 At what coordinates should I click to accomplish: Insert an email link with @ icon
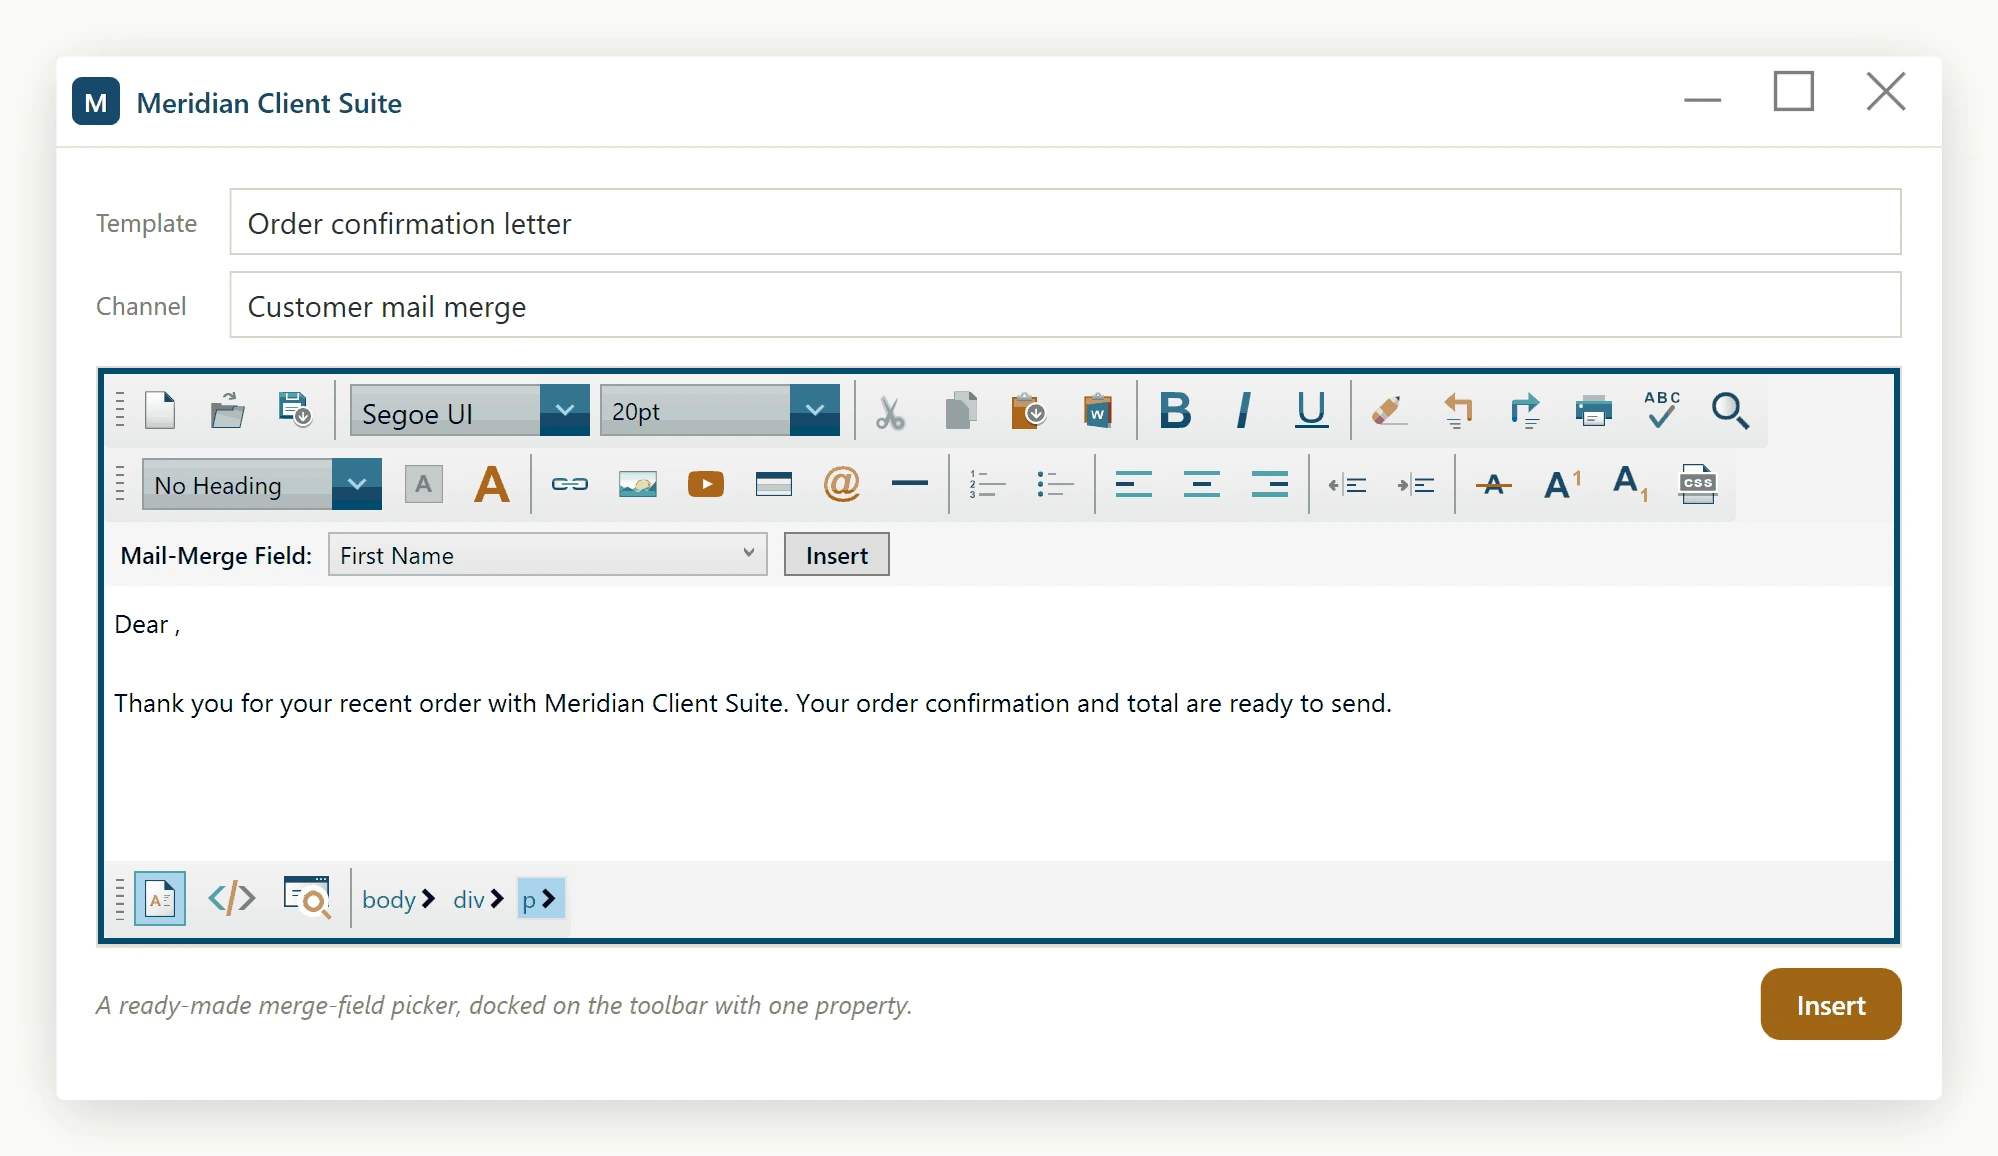842,485
